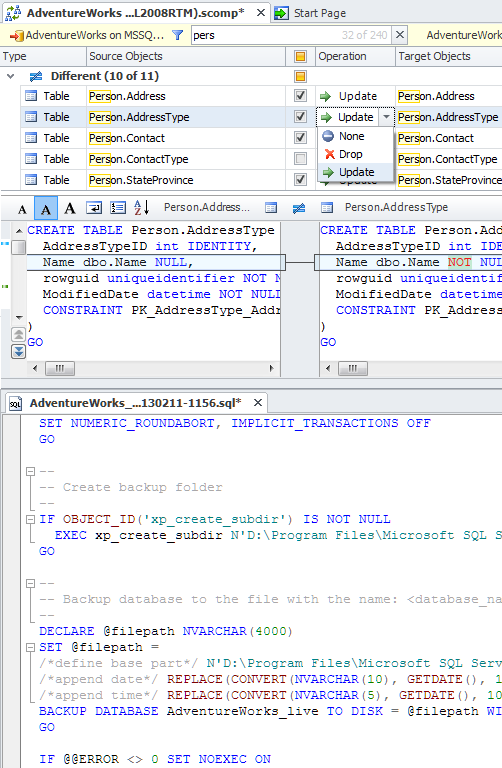
Task: Close the AdventureWorks .scomp tab
Action: [x=261, y=13]
